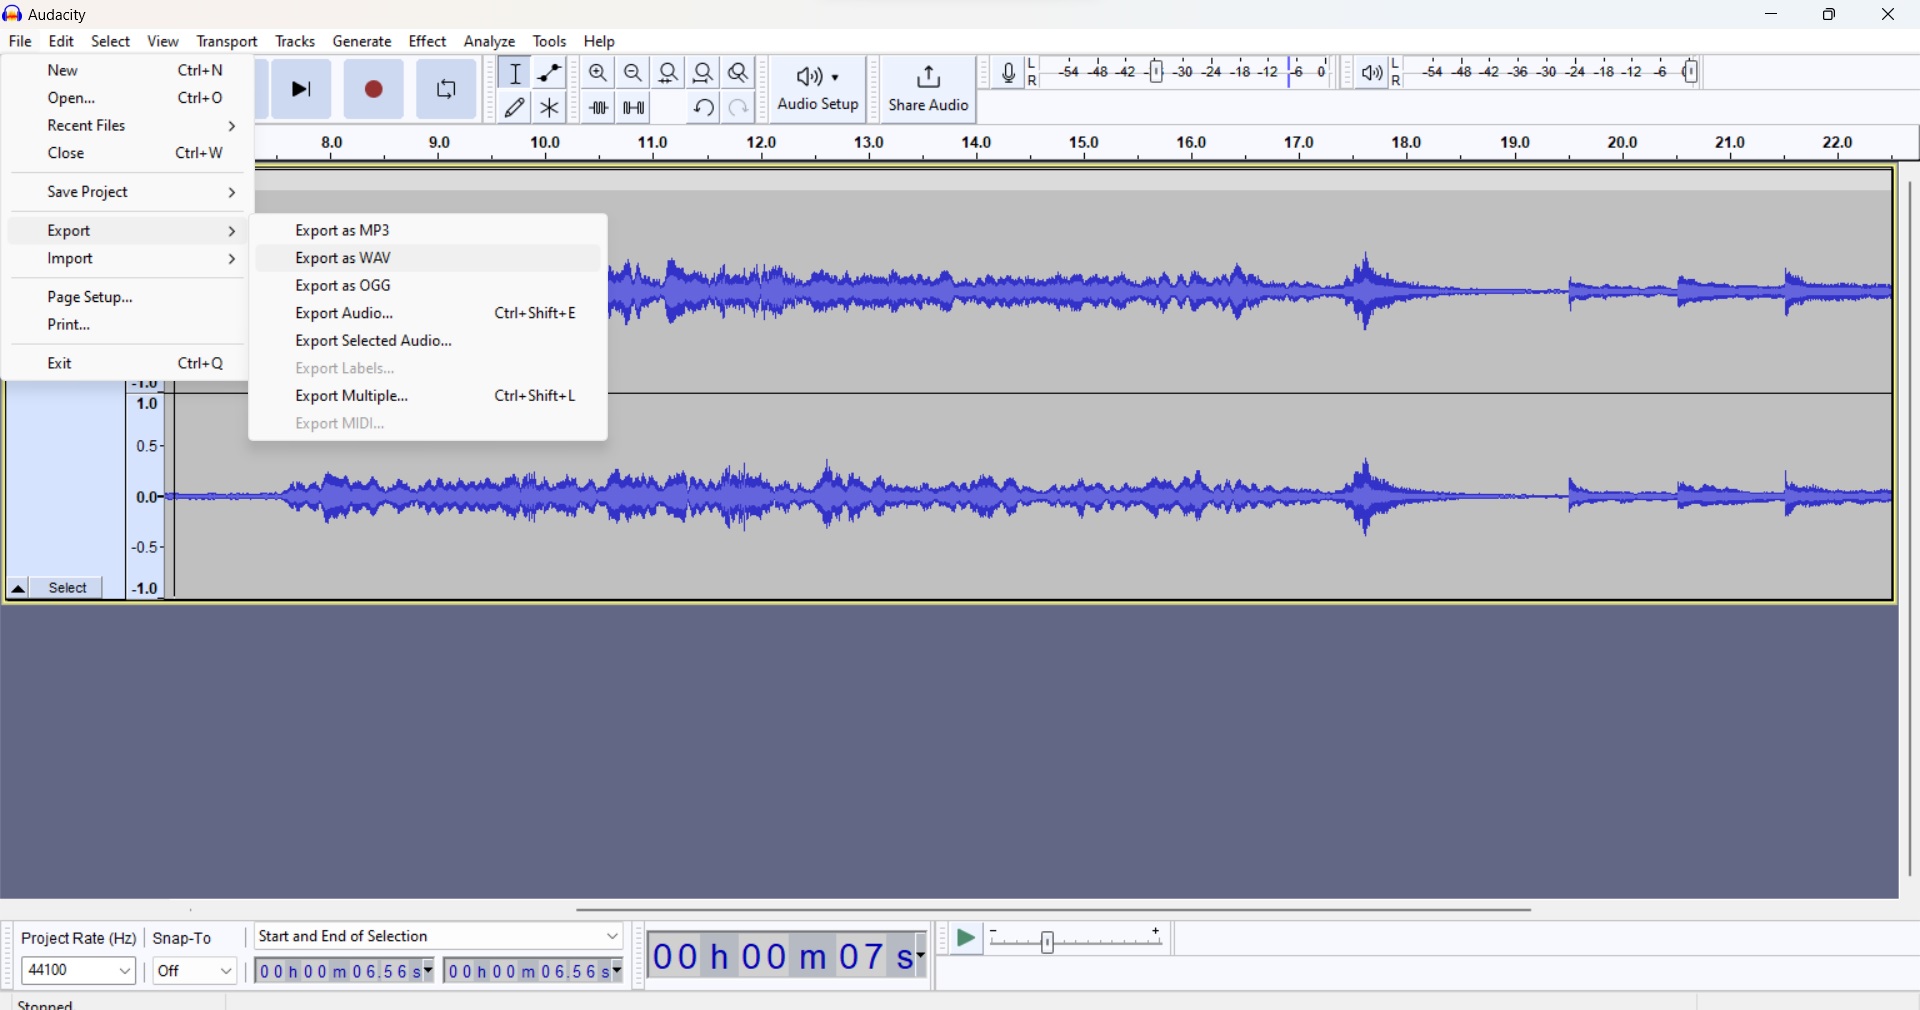Screen dimensions: 1920x1010
Task: Open the Project Rate 44100 dropdown
Action: [78, 972]
